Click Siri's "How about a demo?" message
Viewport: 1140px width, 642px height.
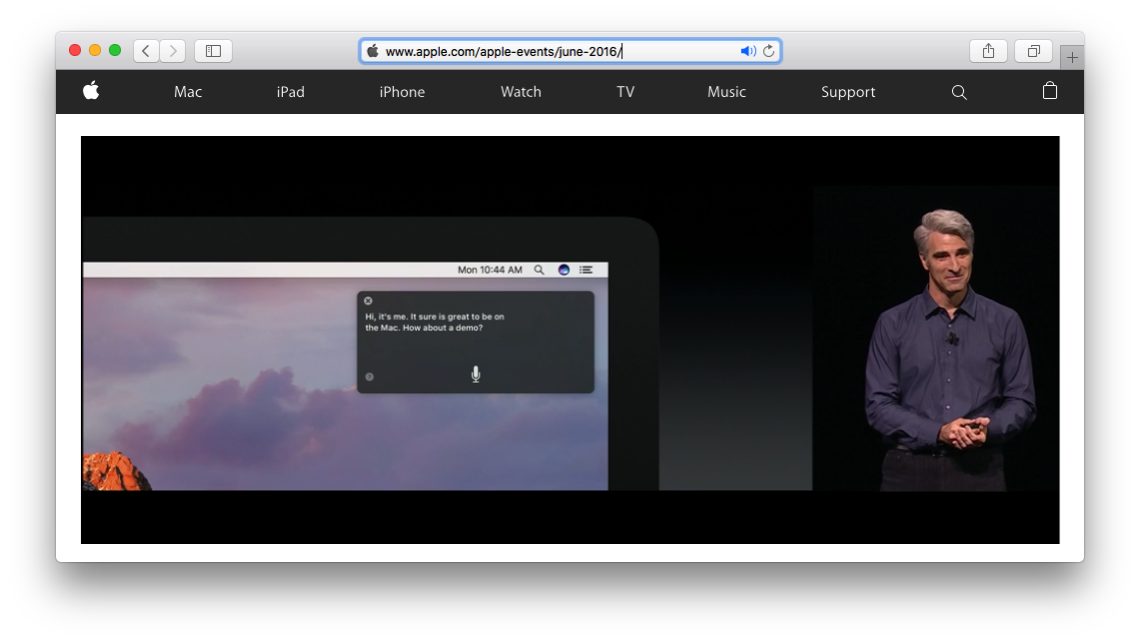443,328
